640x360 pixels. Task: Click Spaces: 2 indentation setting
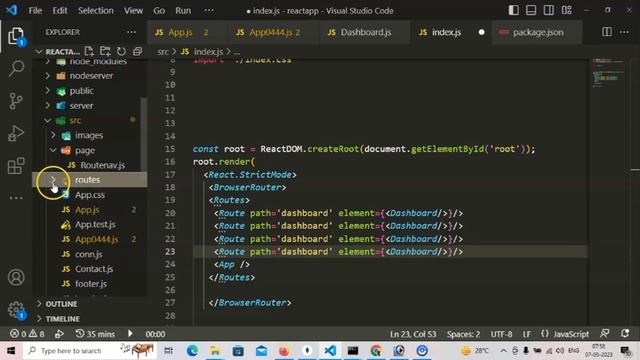(x=463, y=334)
